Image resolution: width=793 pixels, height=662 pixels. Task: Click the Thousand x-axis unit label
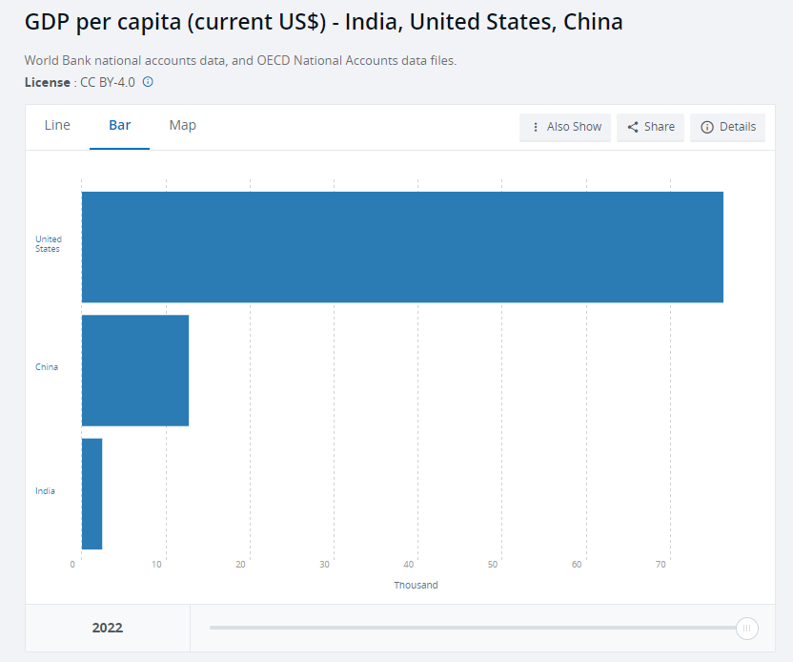click(x=416, y=585)
